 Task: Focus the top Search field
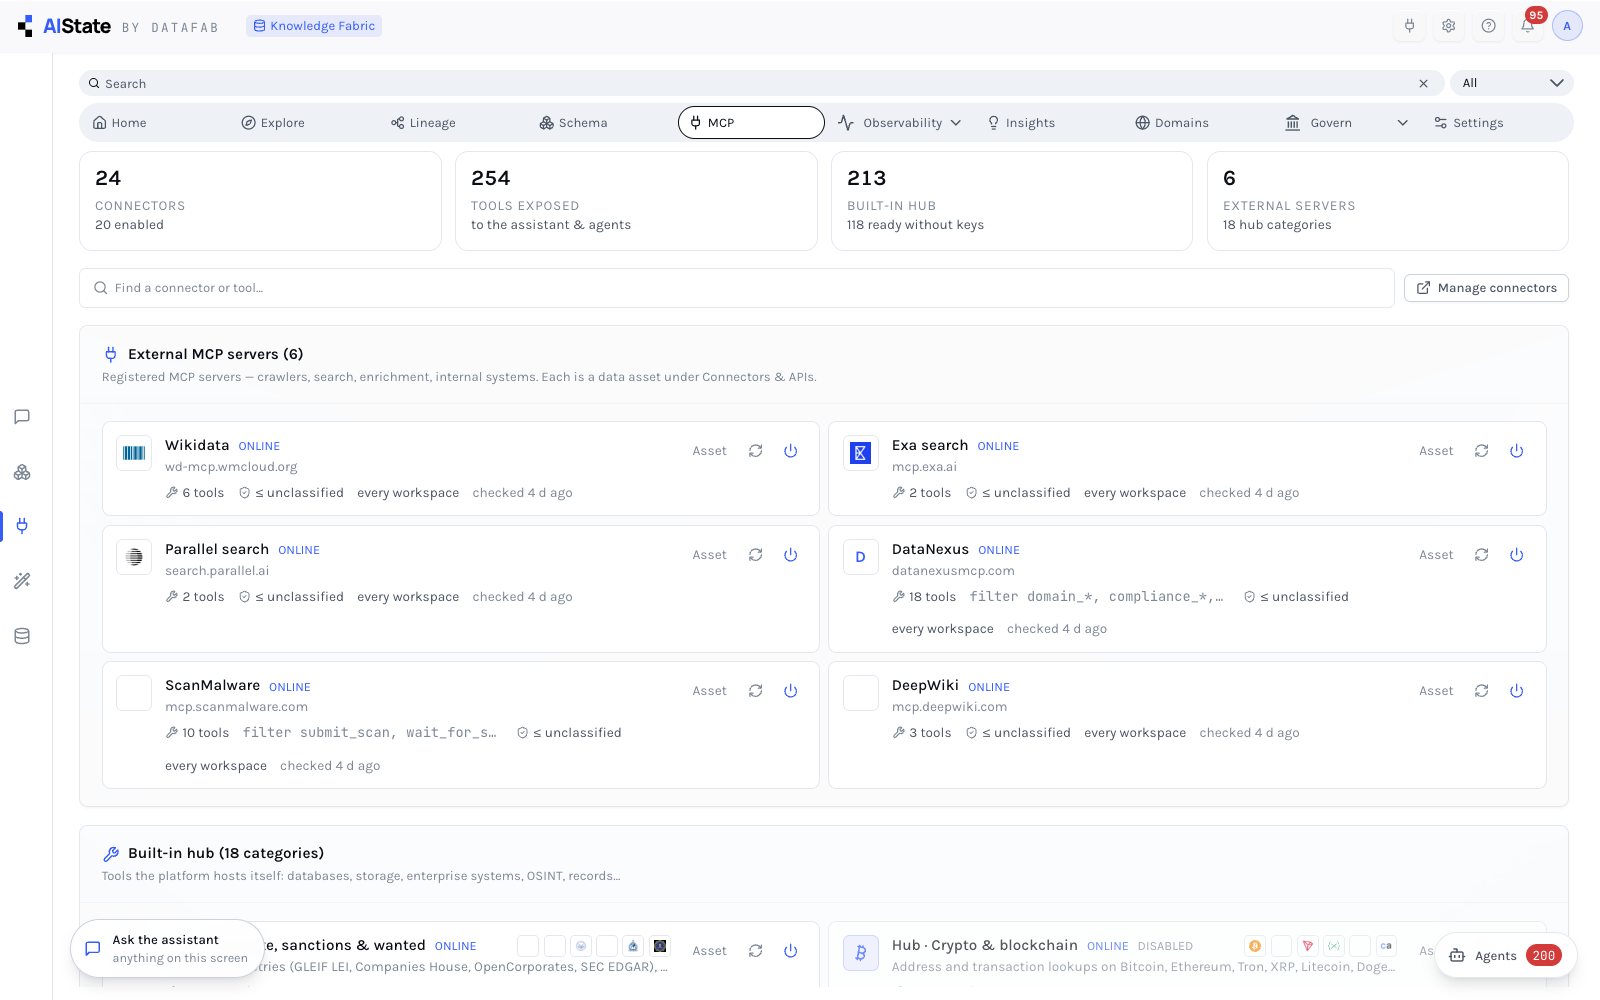point(761,84)
